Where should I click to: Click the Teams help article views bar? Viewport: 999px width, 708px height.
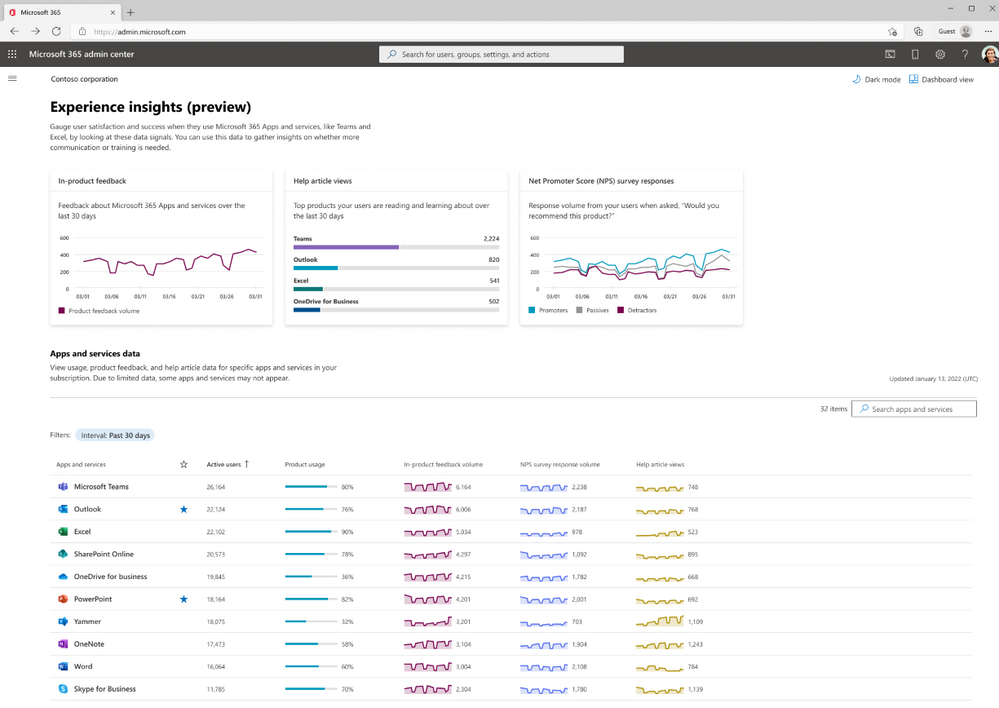coord(396,247)
